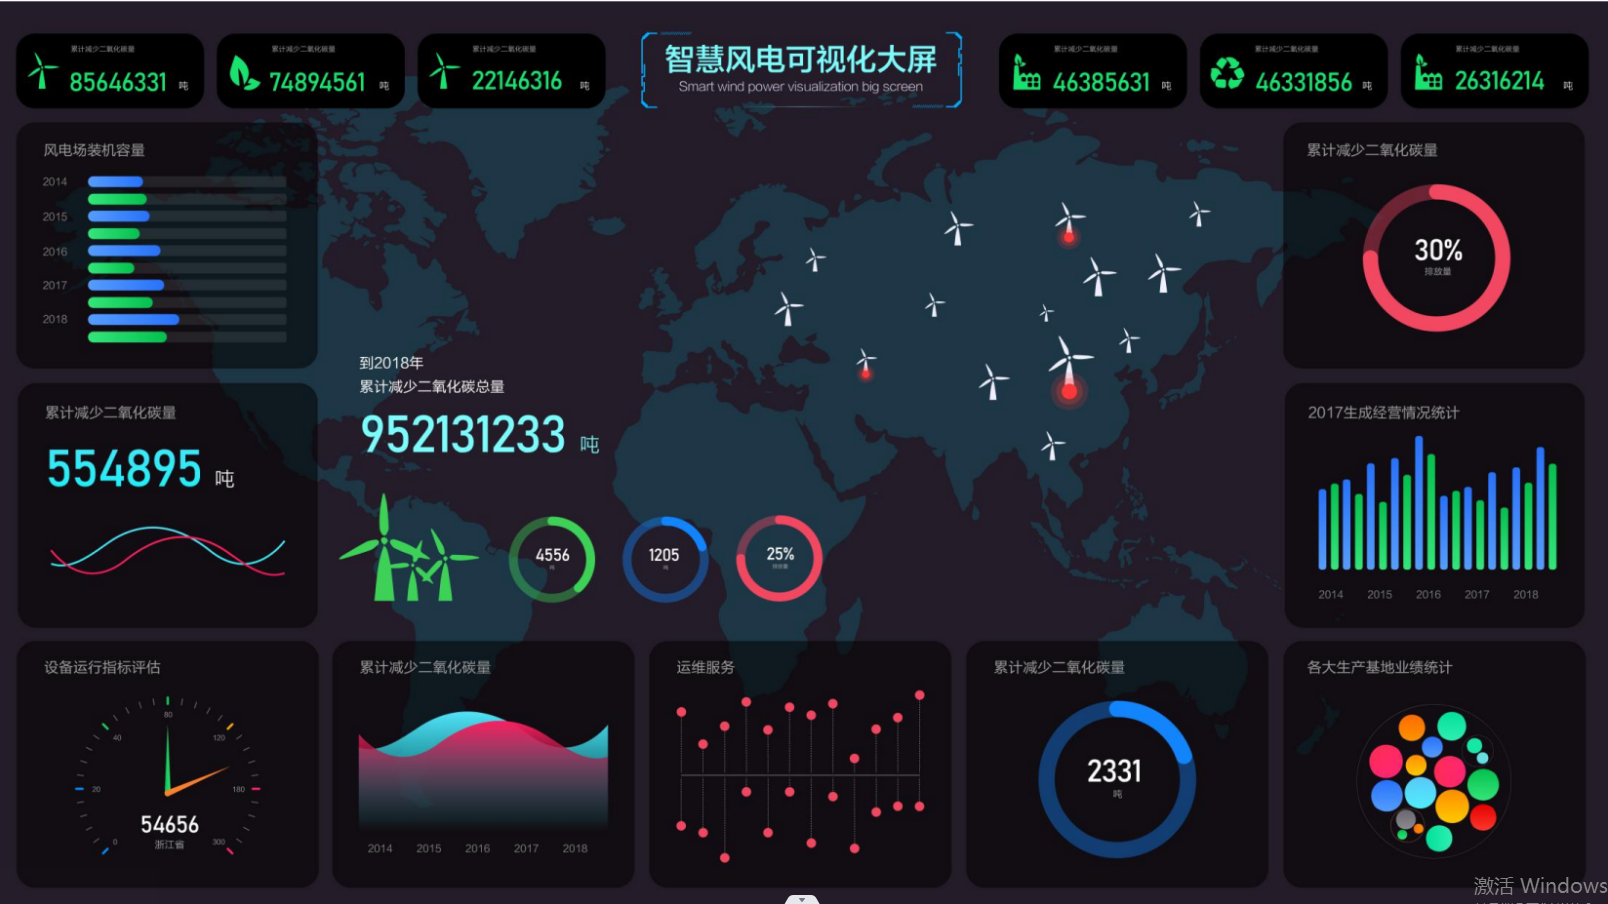Select the northern map turbine marked with red dot
The image size is (1608, 904).
click(1068, 223)
